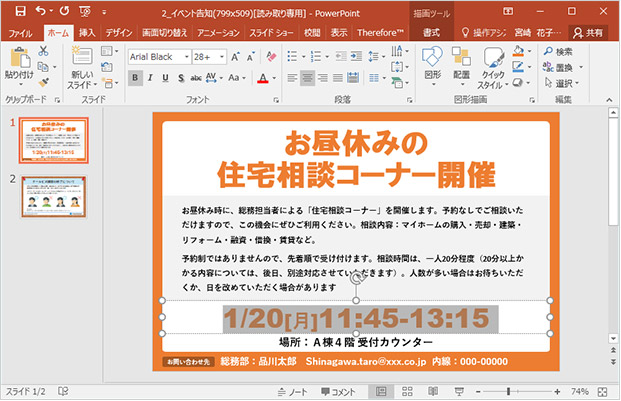
Task: Show the notes pane with ノート button
Action: tap(292, 391)
